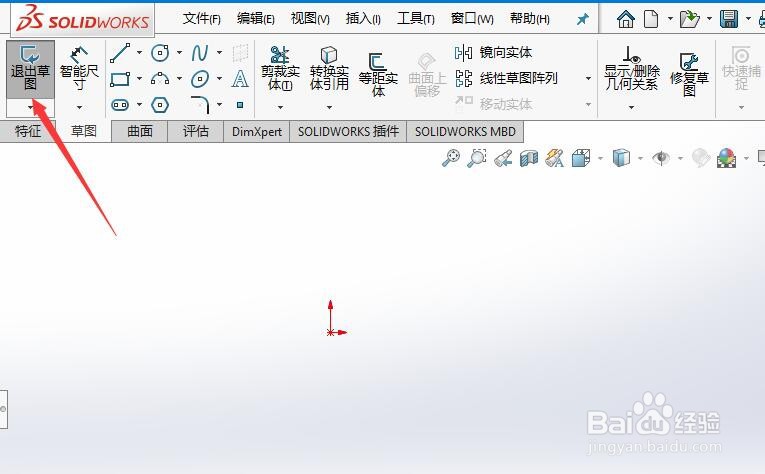Click the View Orientation cube icon
Screen dimensions: 765x474
[581, 158]
